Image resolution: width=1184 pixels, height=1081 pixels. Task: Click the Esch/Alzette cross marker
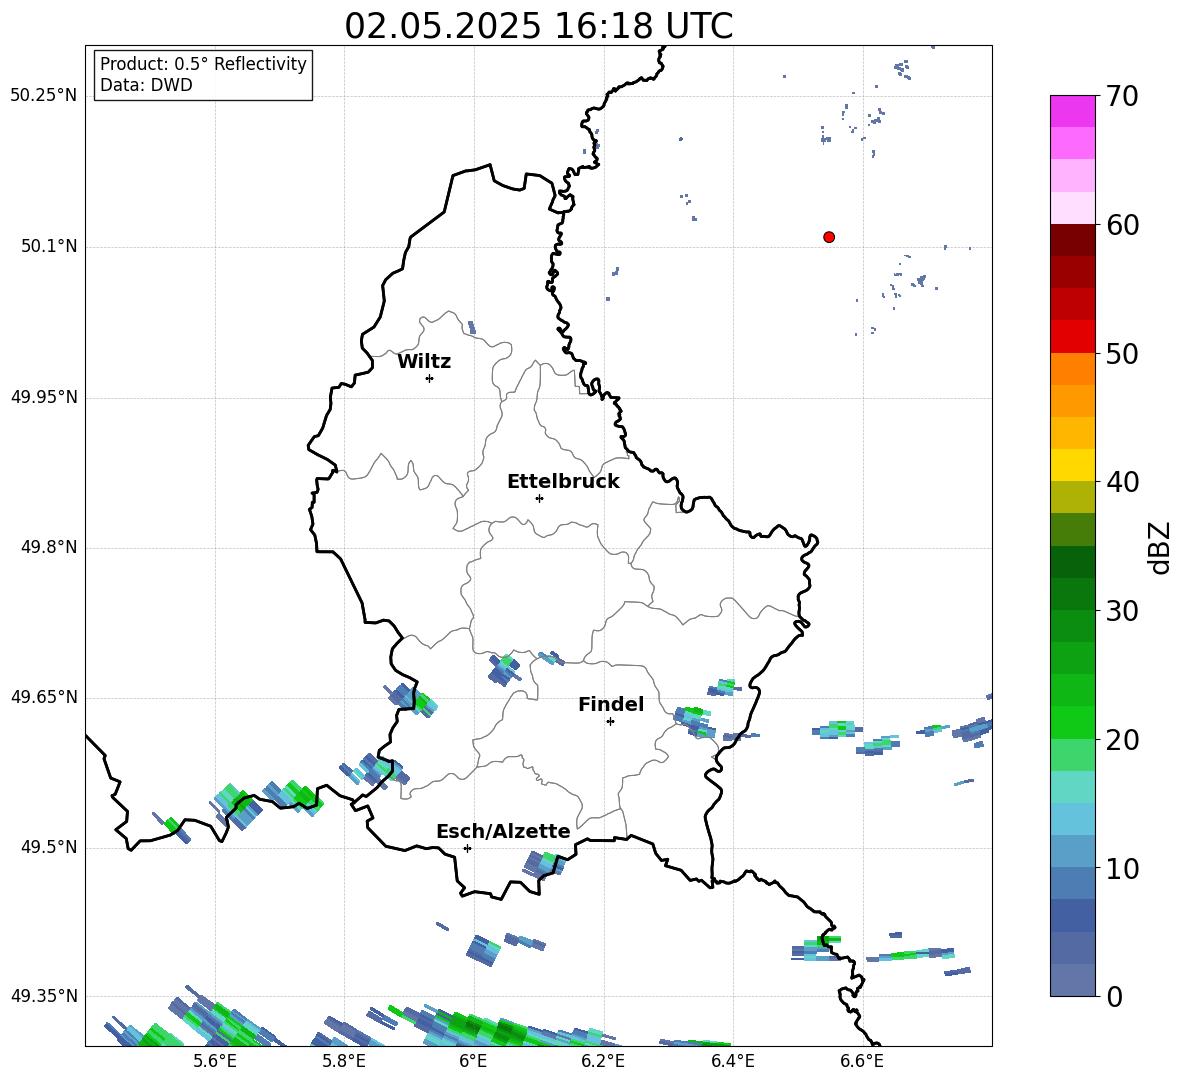point(467,848)
